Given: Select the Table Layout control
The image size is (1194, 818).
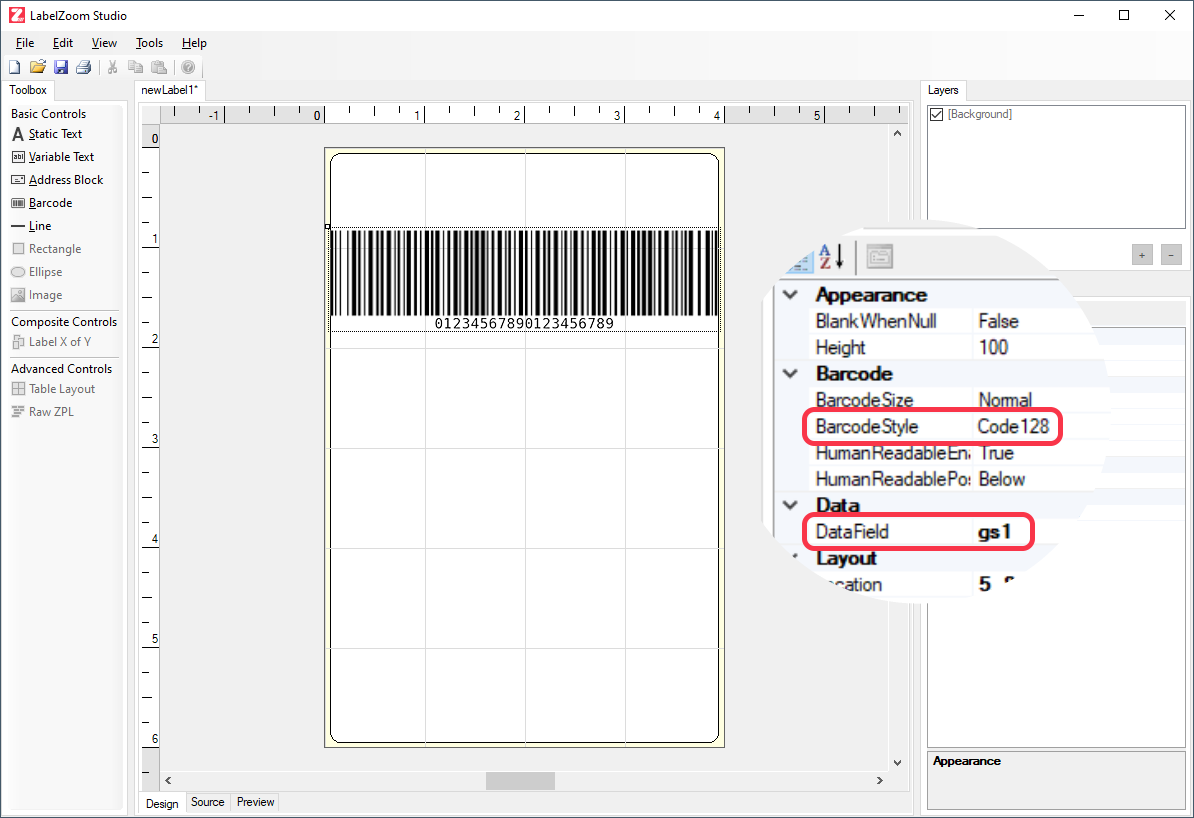Looking at the screenshot, I should tap(53, 388).
